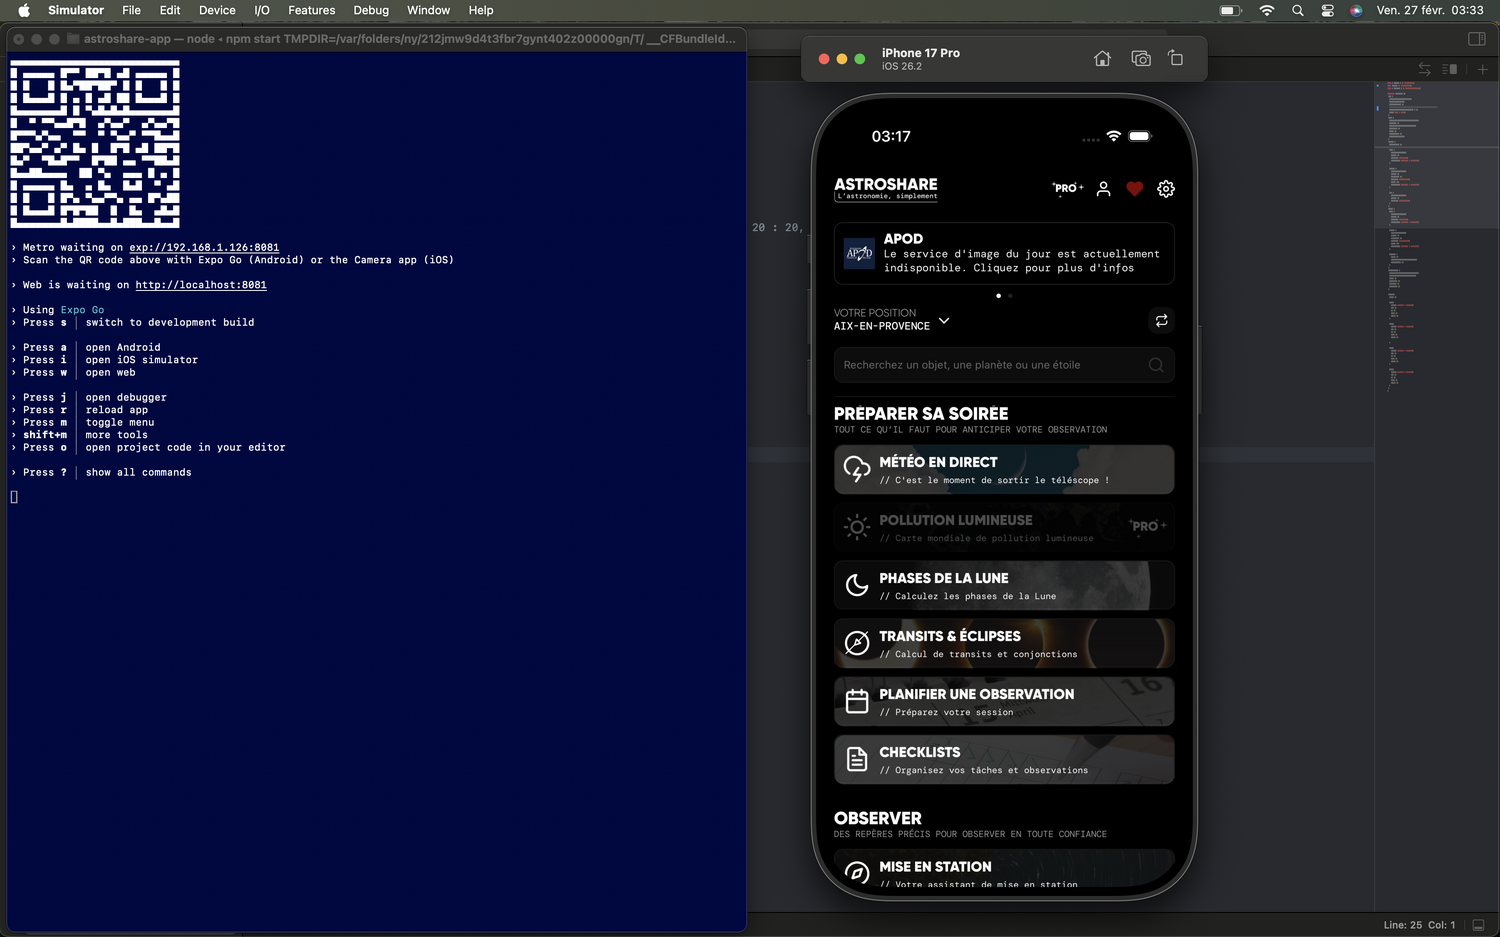The image size is (1500, 937).
Task: Click the exp://192.168.1.126:8081 link in terminal
Action: tap(204, 248)
